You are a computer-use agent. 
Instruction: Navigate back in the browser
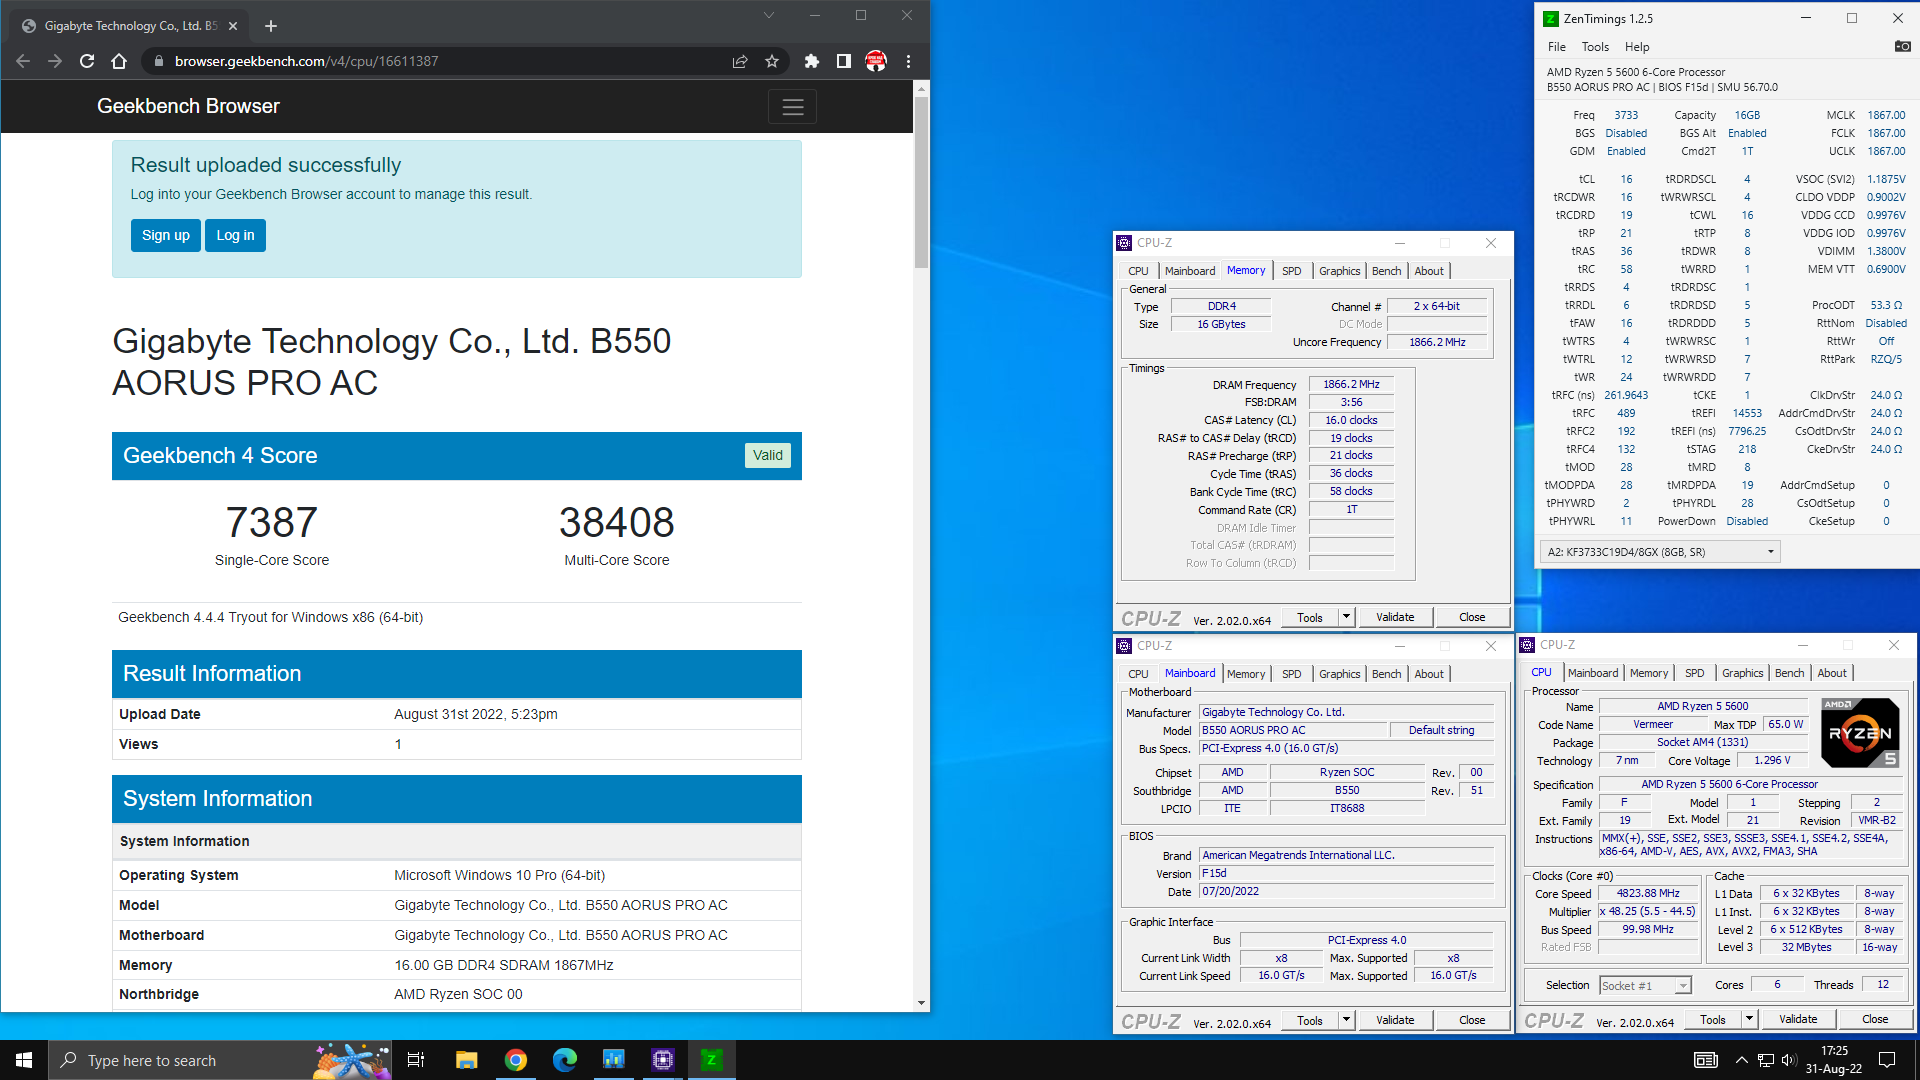(23, 61)
